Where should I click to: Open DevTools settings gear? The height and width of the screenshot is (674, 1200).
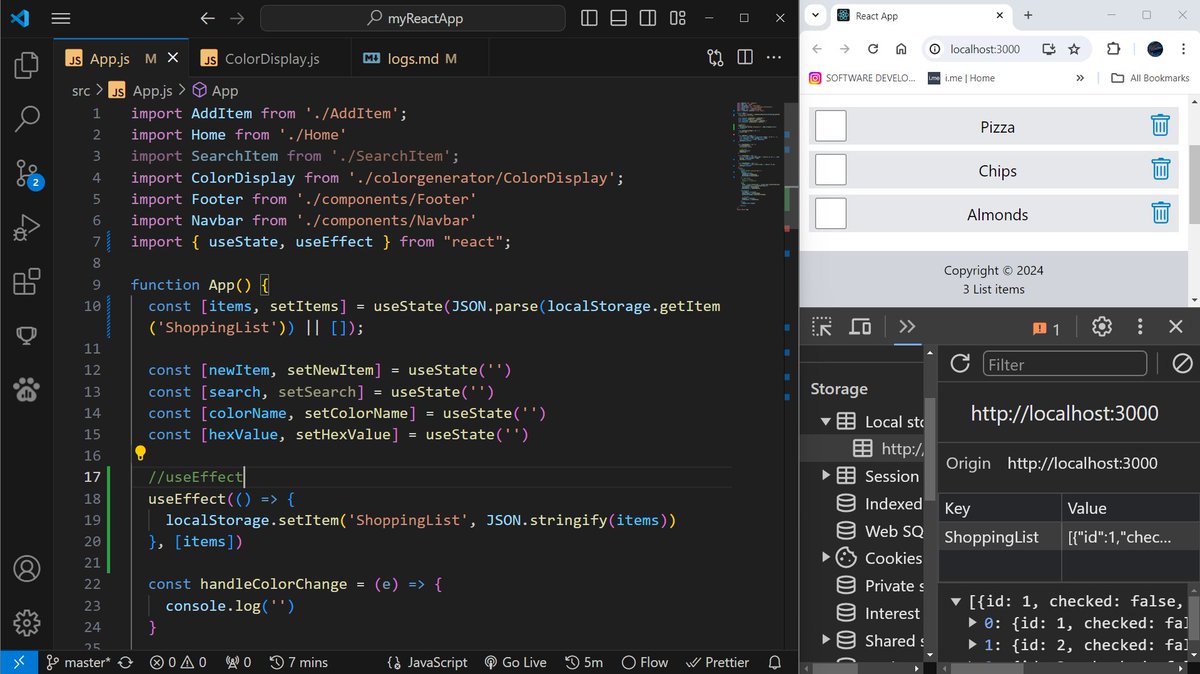click(1102, 327)
